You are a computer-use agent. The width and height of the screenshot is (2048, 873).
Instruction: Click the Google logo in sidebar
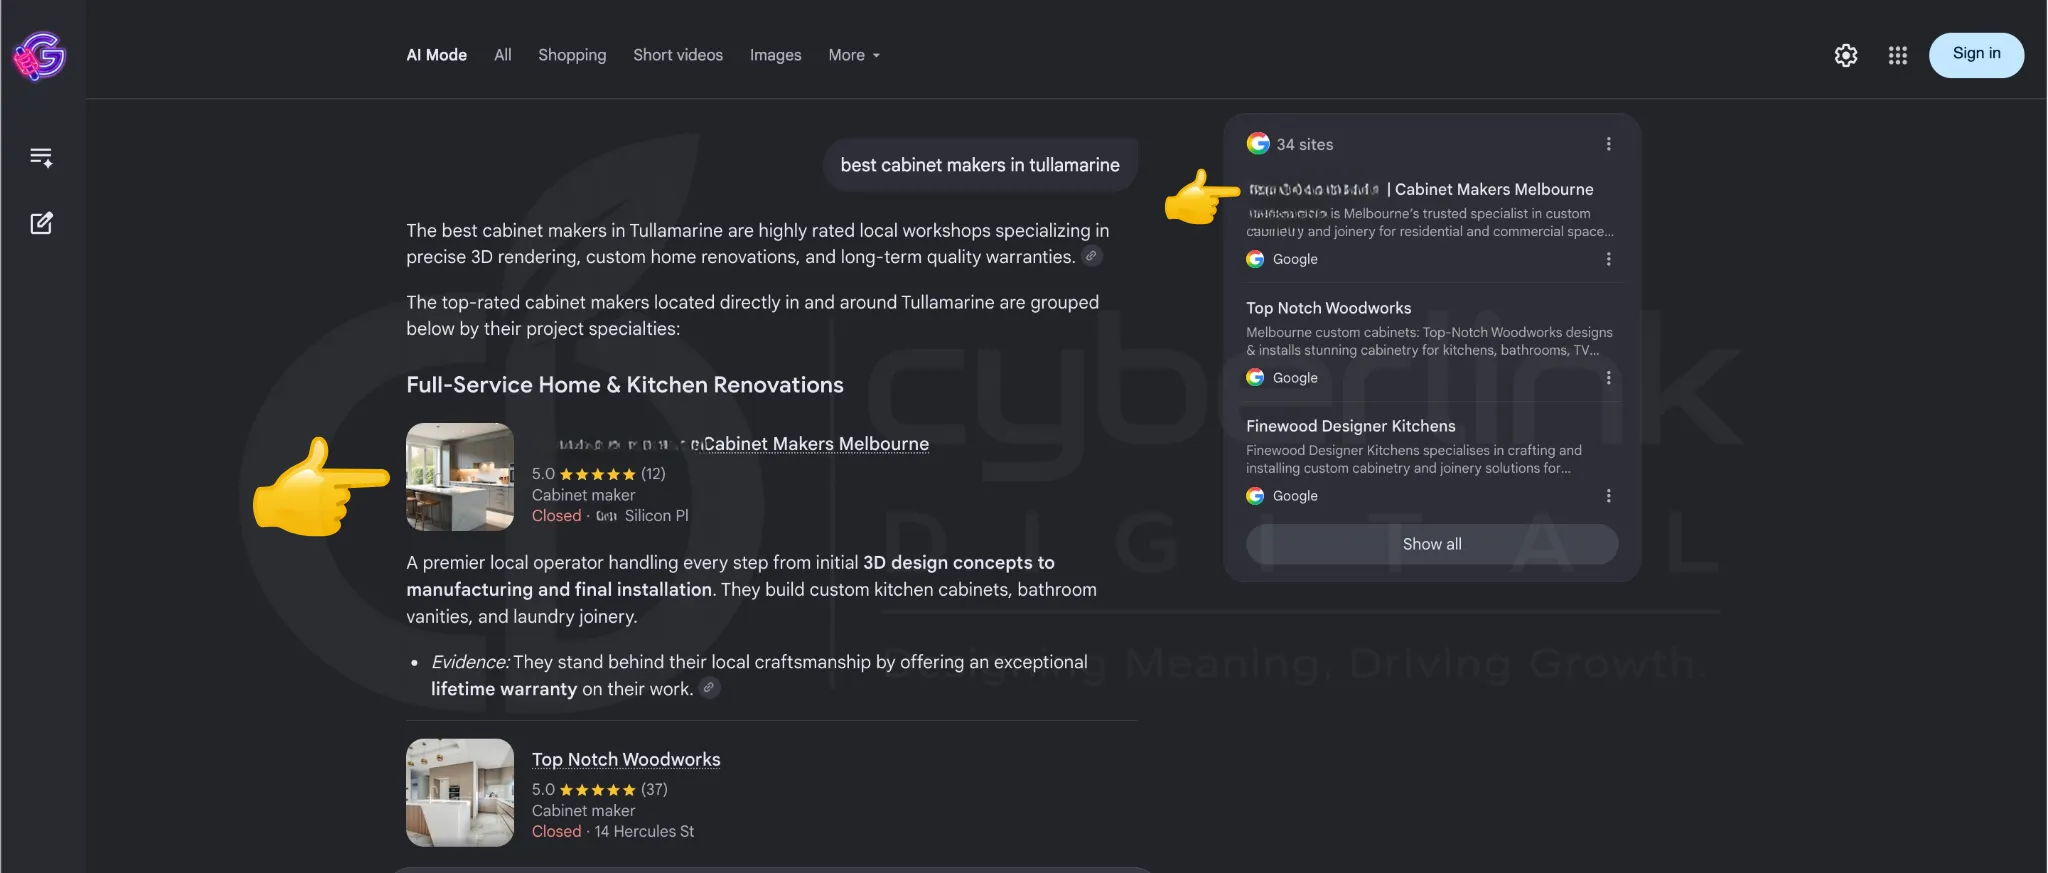tap(40, 56)
